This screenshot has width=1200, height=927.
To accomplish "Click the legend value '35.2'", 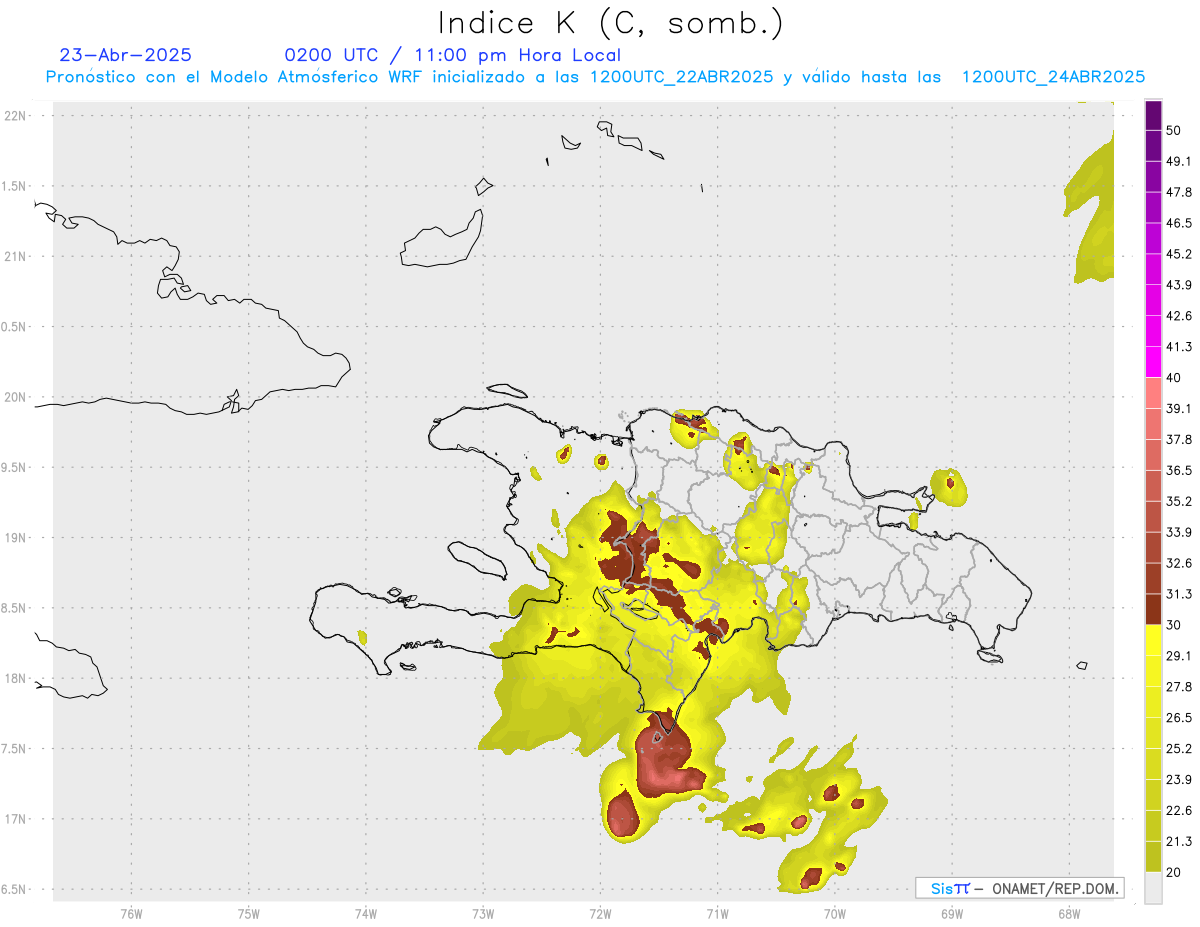I will tap(1179, 501).
